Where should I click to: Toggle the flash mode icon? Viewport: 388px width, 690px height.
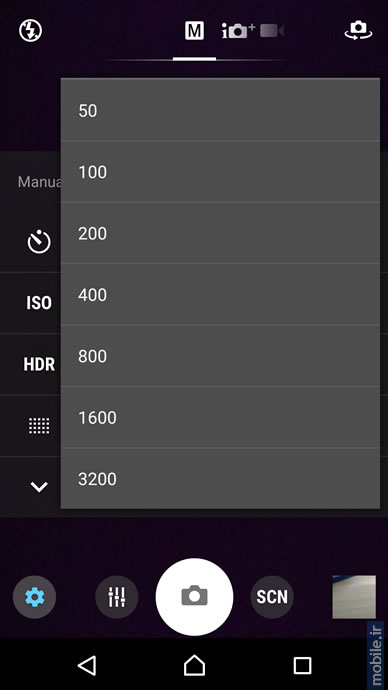point(30,31)
